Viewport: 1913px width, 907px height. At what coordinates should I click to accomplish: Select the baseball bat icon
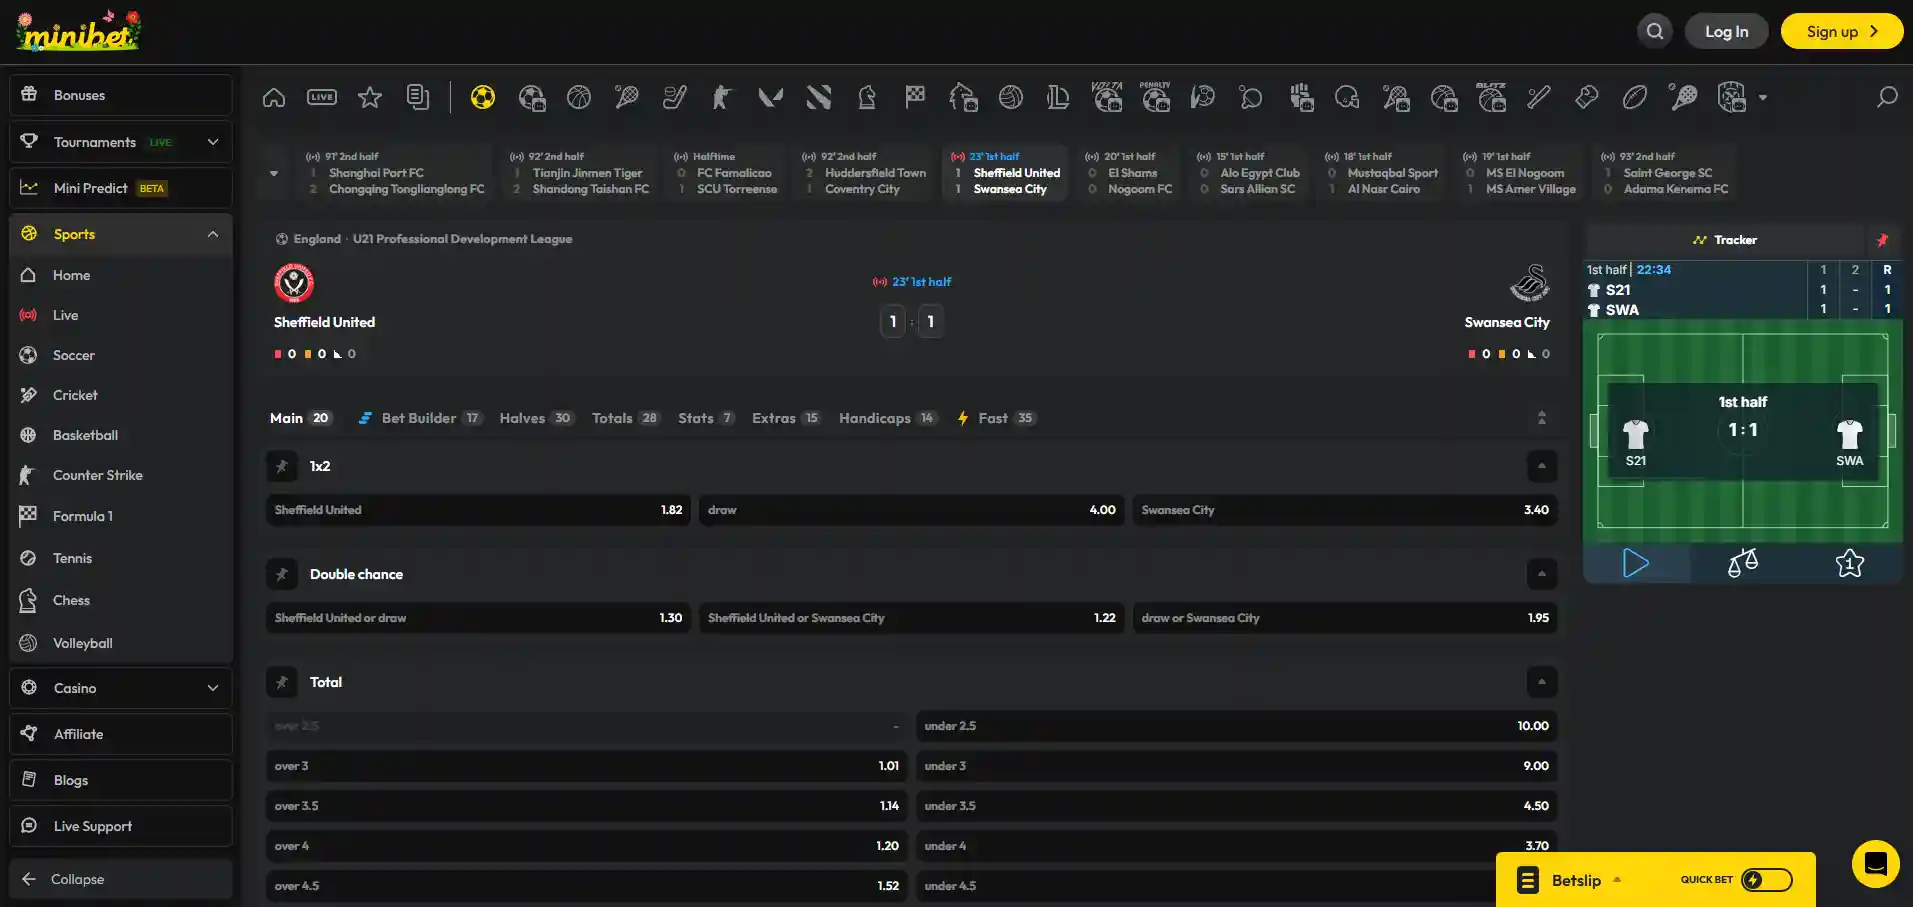[x=1539, y=97]
